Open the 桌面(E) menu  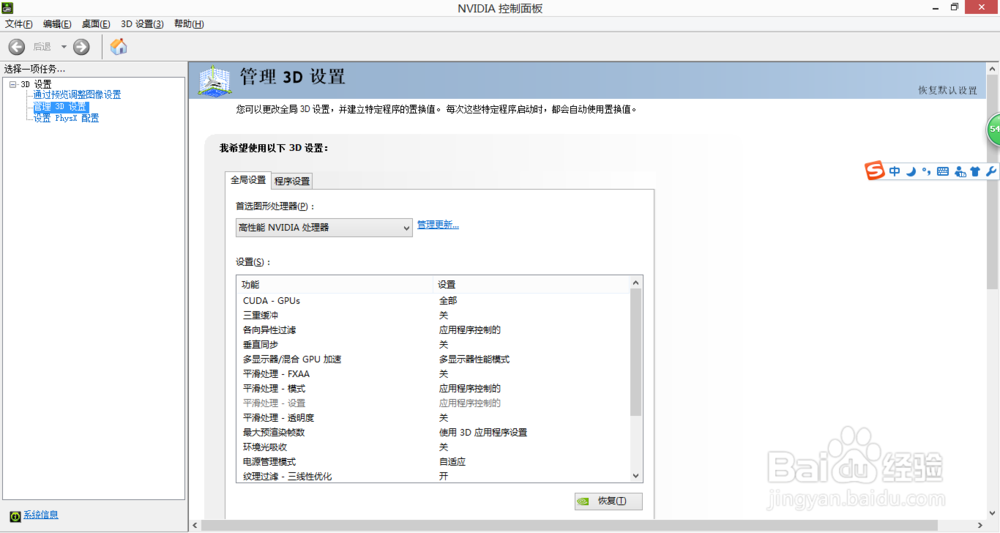(x=96, y=24)
